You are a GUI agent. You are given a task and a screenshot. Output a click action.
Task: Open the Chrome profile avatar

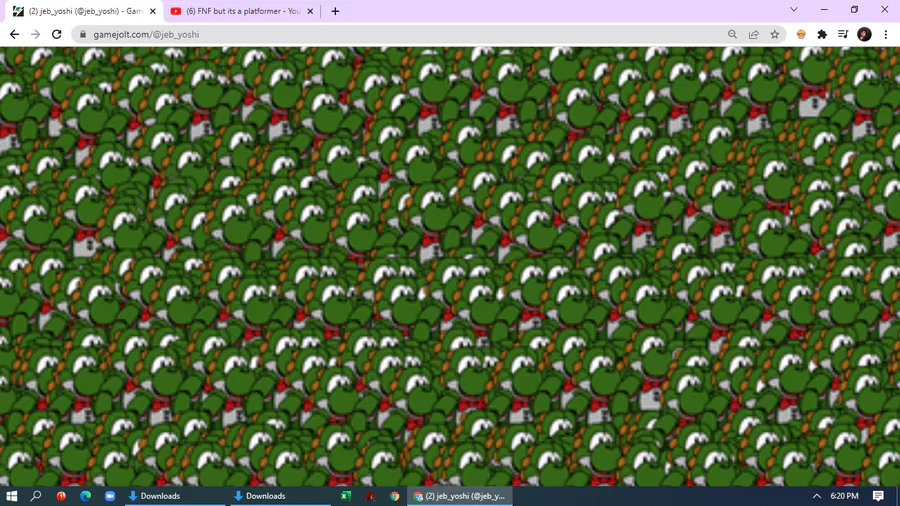point(864,34)
